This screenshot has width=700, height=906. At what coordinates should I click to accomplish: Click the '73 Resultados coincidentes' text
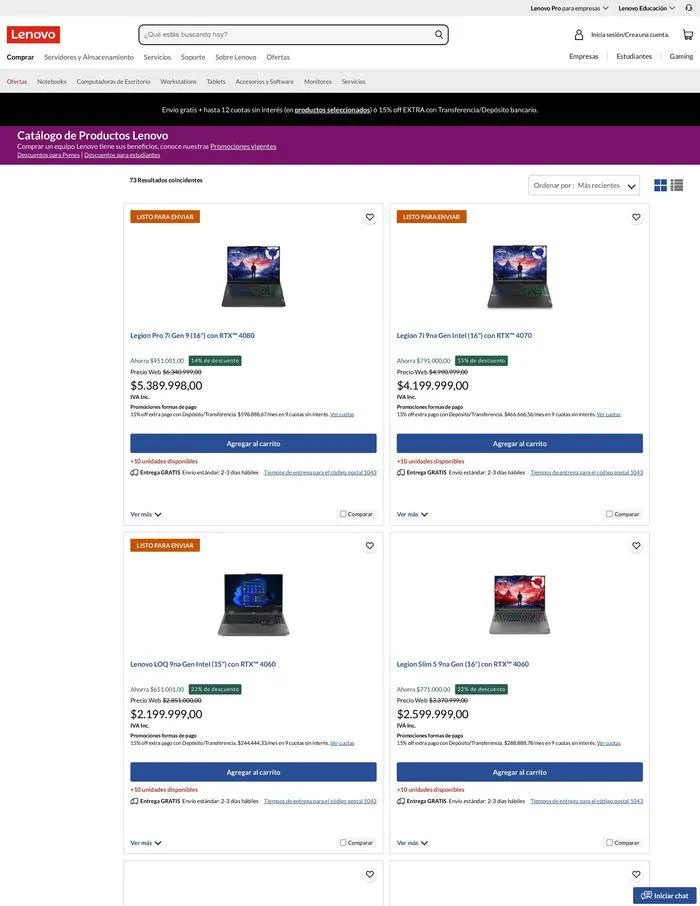(166, 180)
